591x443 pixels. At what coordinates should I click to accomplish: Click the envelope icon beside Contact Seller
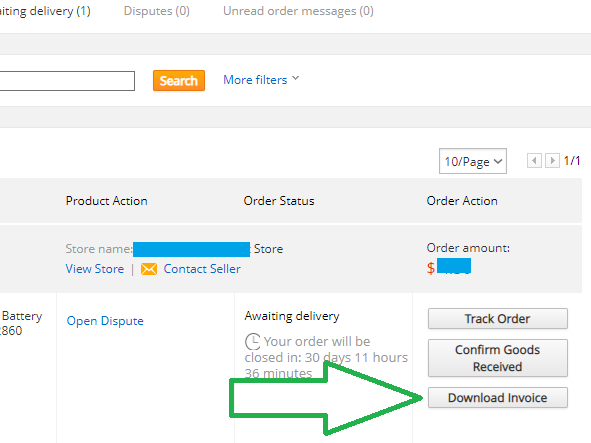(149, 269)
